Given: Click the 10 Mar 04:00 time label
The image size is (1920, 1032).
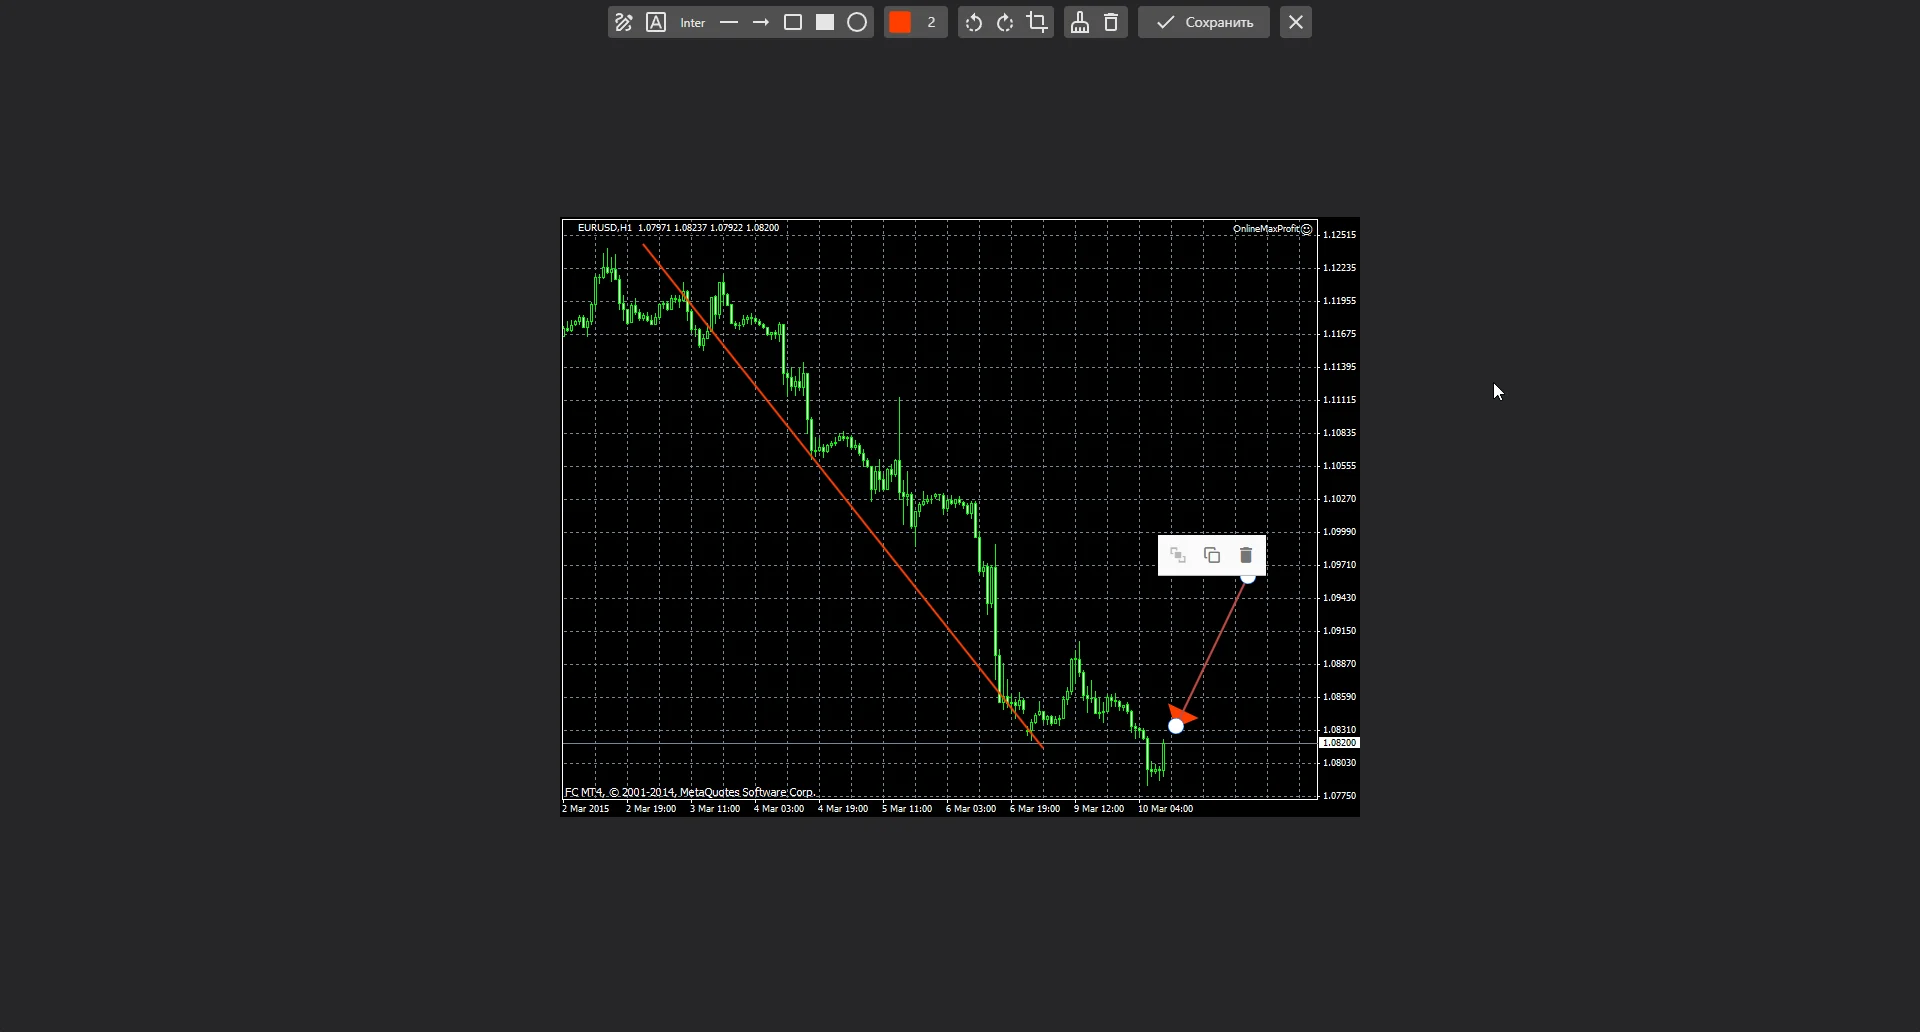Looking at the screenshot, I should click(1165, 809).
